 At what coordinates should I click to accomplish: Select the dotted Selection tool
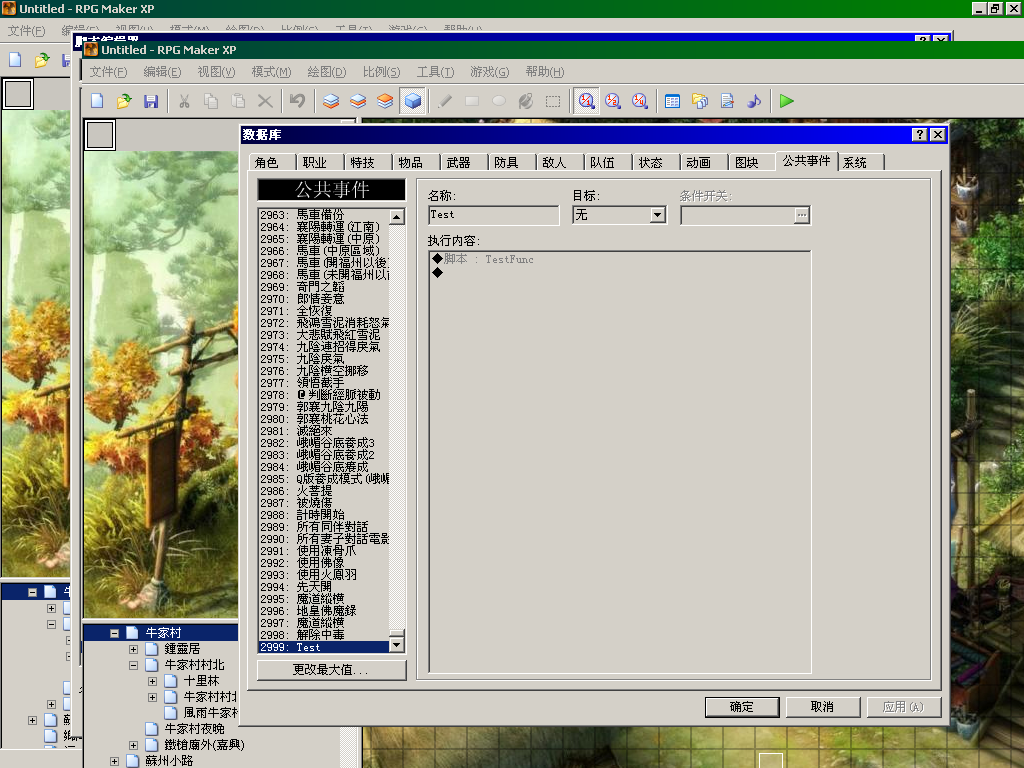552,101
